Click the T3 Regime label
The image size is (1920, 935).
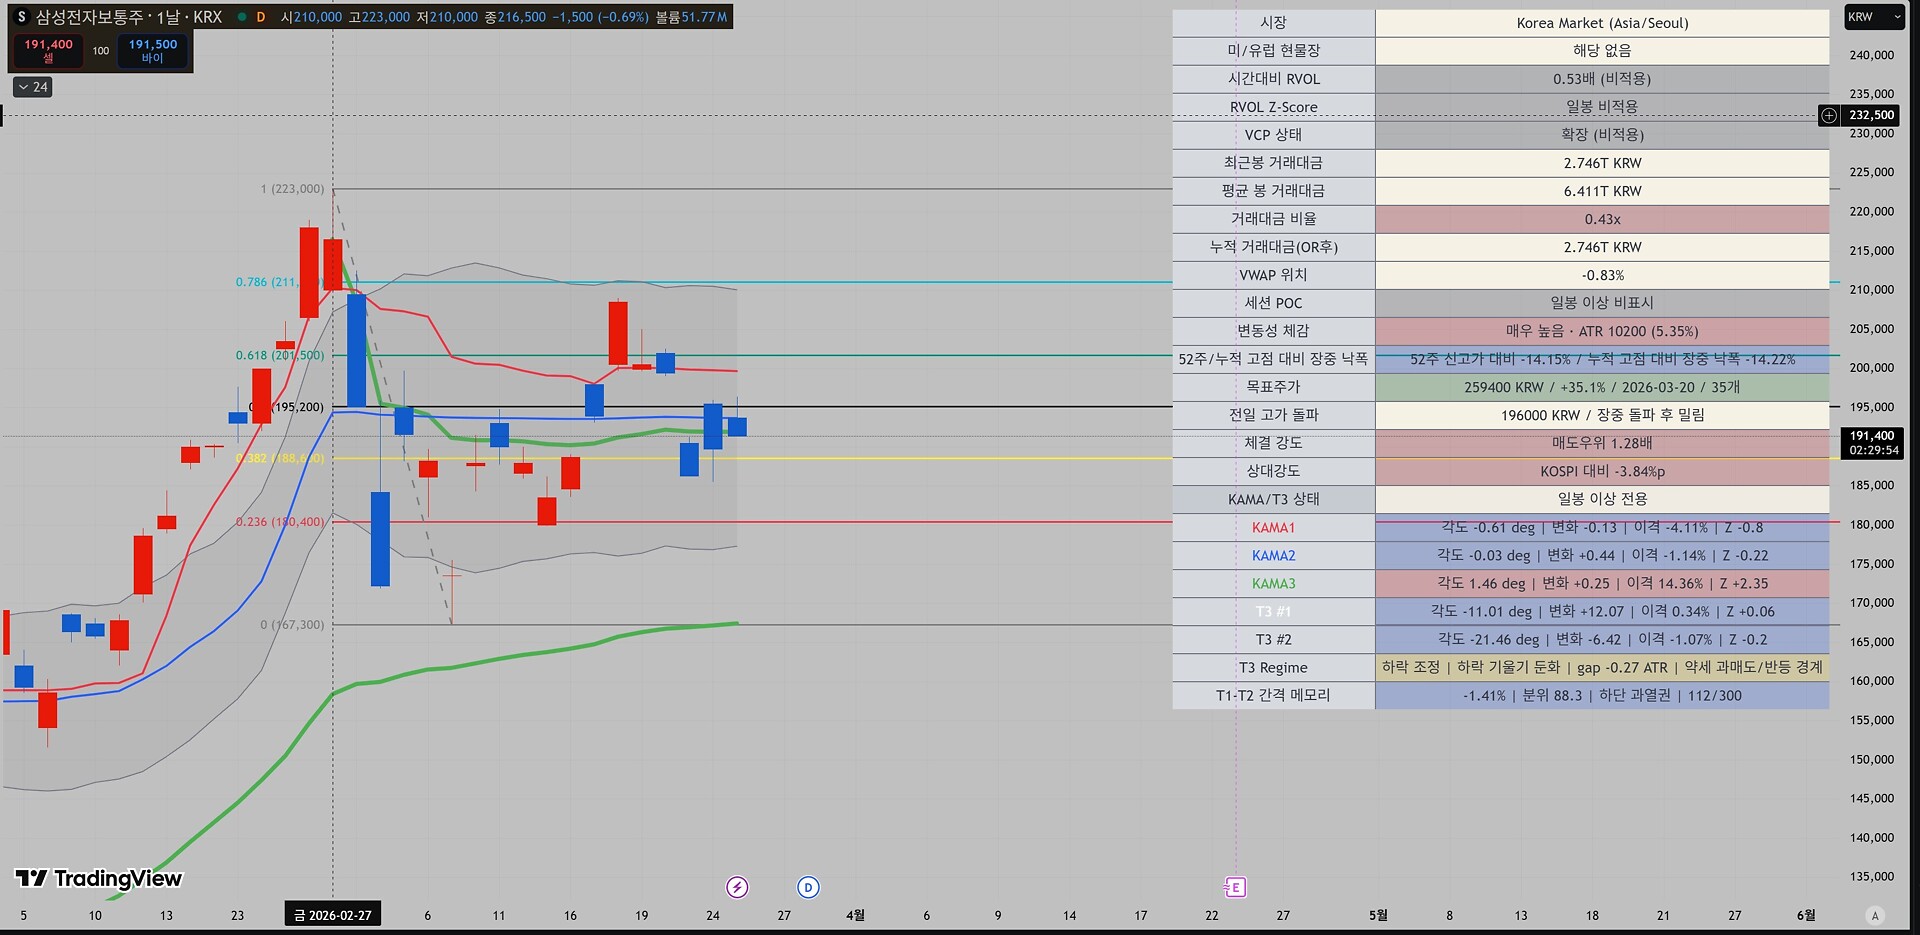(x=1273, y=667)
